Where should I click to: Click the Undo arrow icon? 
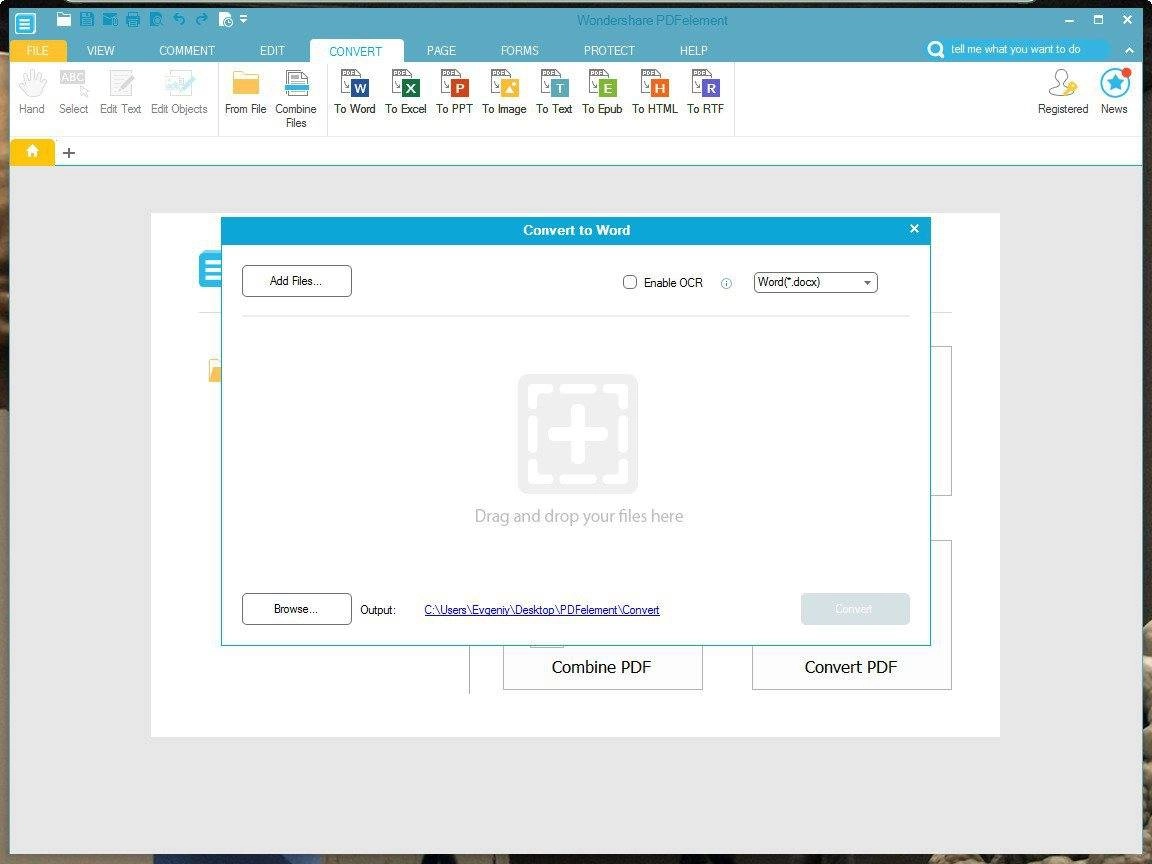179,19
